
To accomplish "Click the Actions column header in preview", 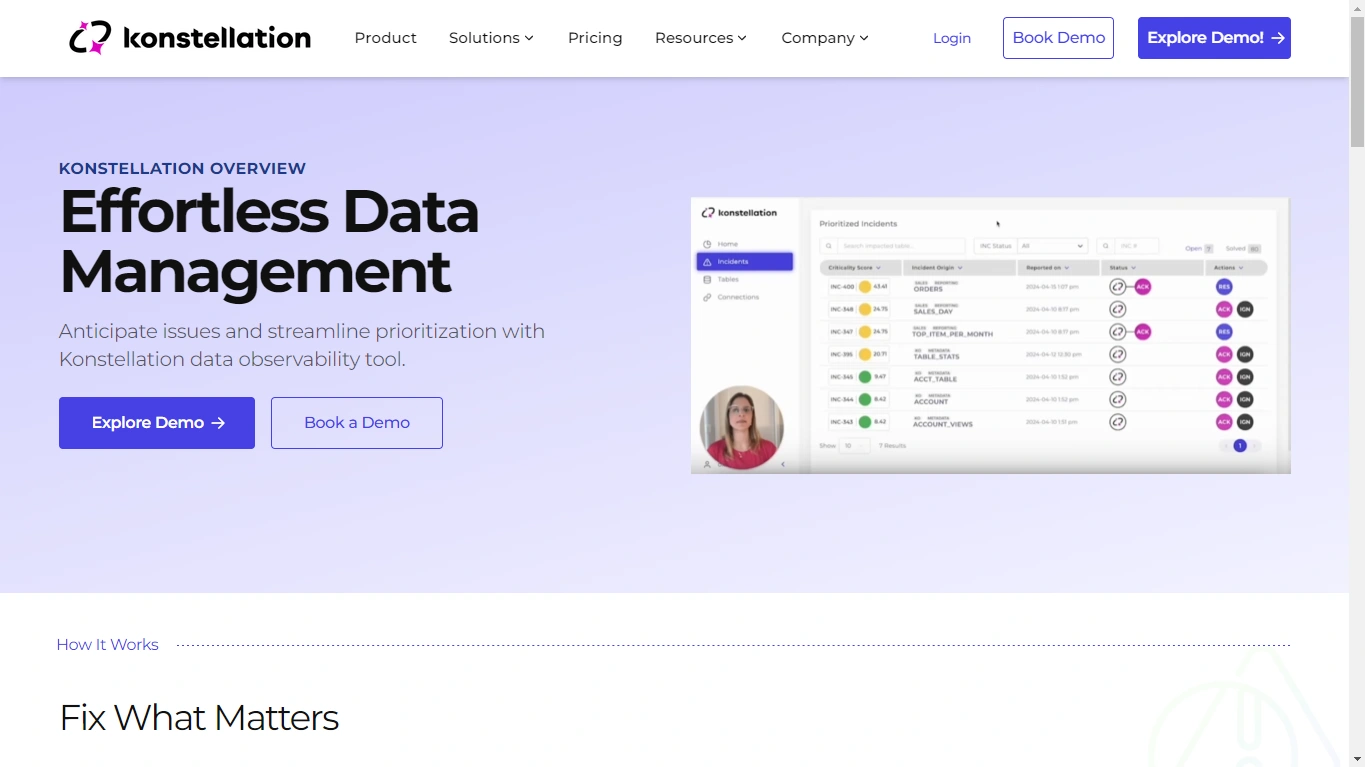I will click(1237, 268).
